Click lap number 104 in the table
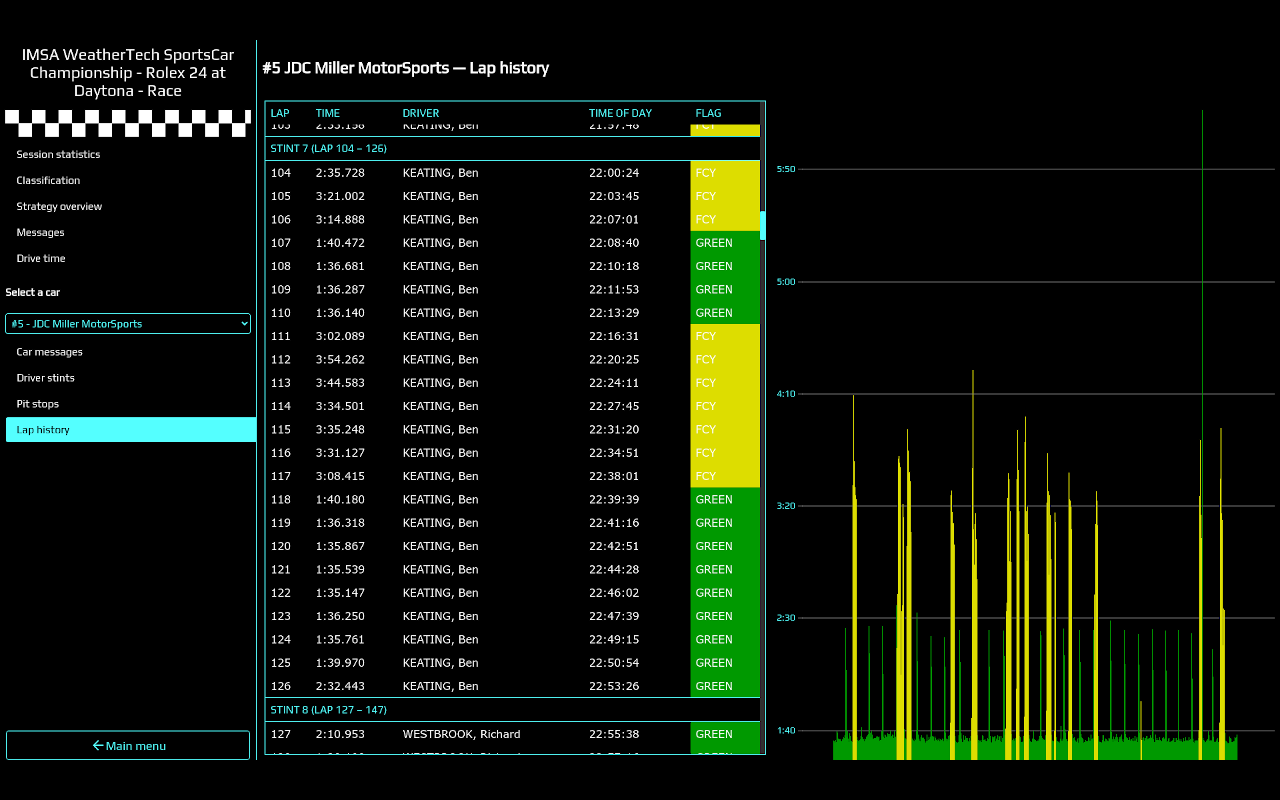Image resolution: width=1280 pixels, height=800 pixels. [280, 173]
